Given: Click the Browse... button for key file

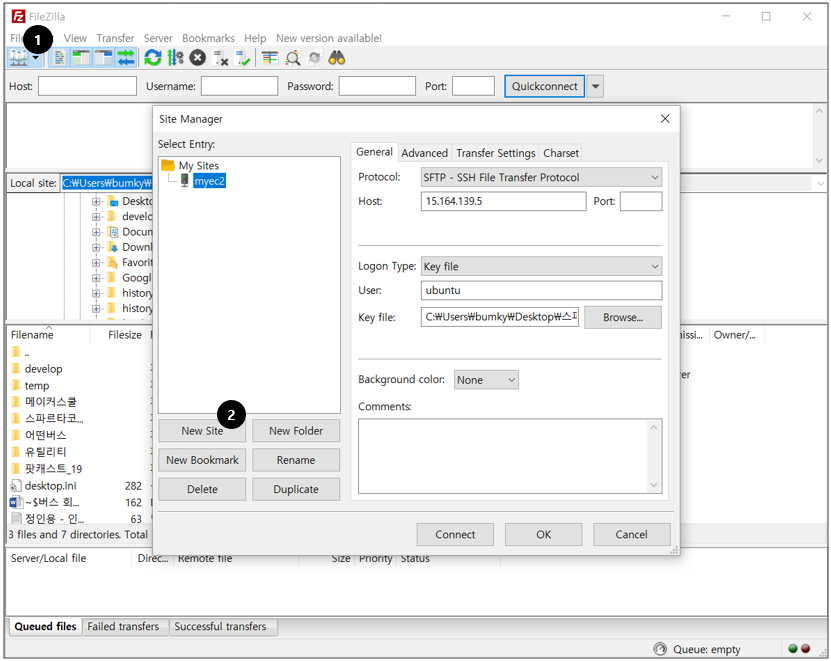Looking at the screenshot, I should coord(623,317).
